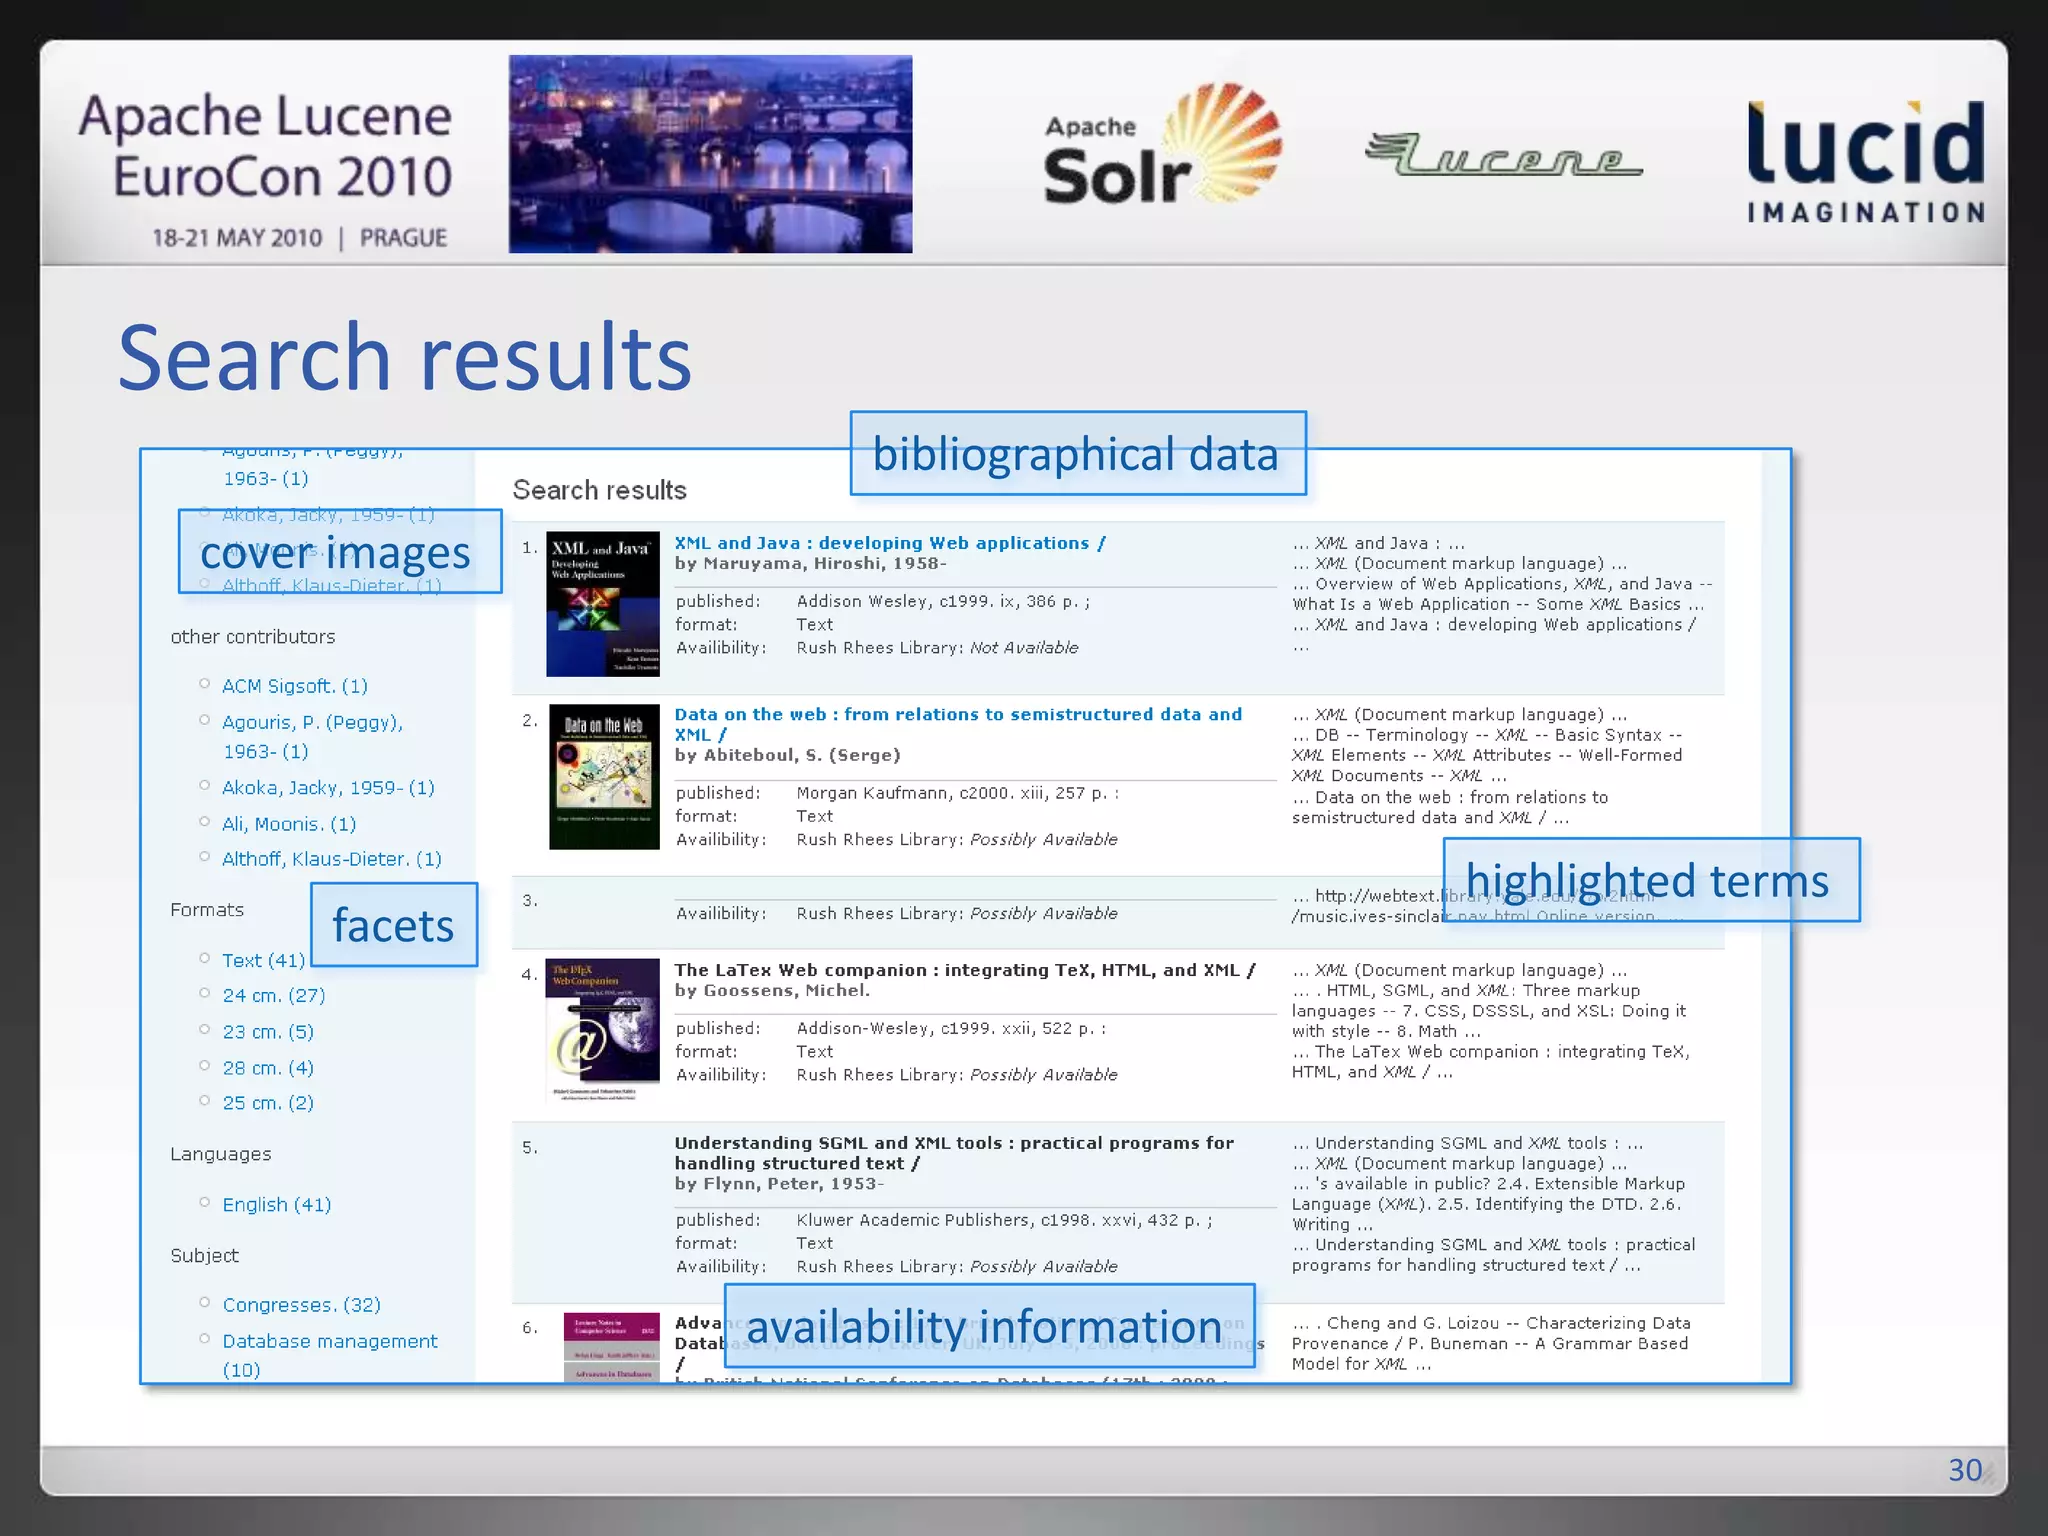2048x1536 pixels.
Task: Click 'Rush Rhees Library: Not Available' availability text
Action: click(937, 648)
